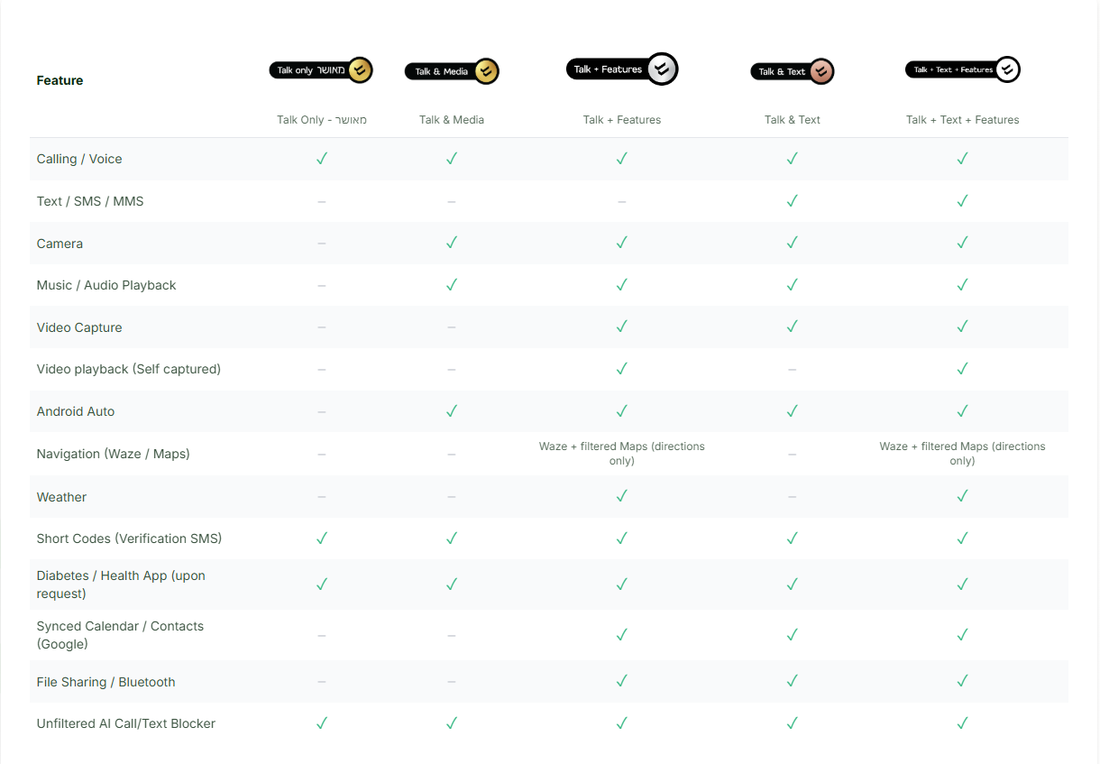Click the Synced Calendar / Contacts row label
The width and height of the screenshot is (1100, 764).
coord(120,635)
